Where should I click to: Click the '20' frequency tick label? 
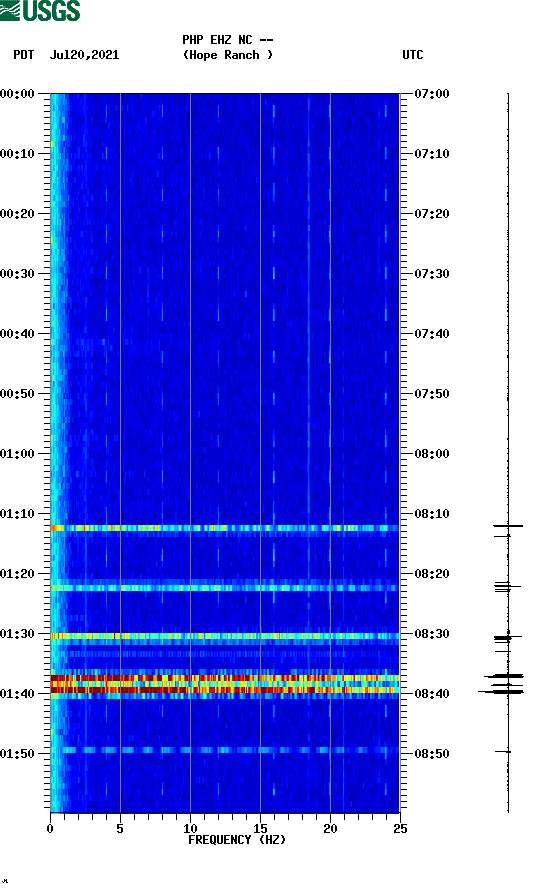coord(330,829)
